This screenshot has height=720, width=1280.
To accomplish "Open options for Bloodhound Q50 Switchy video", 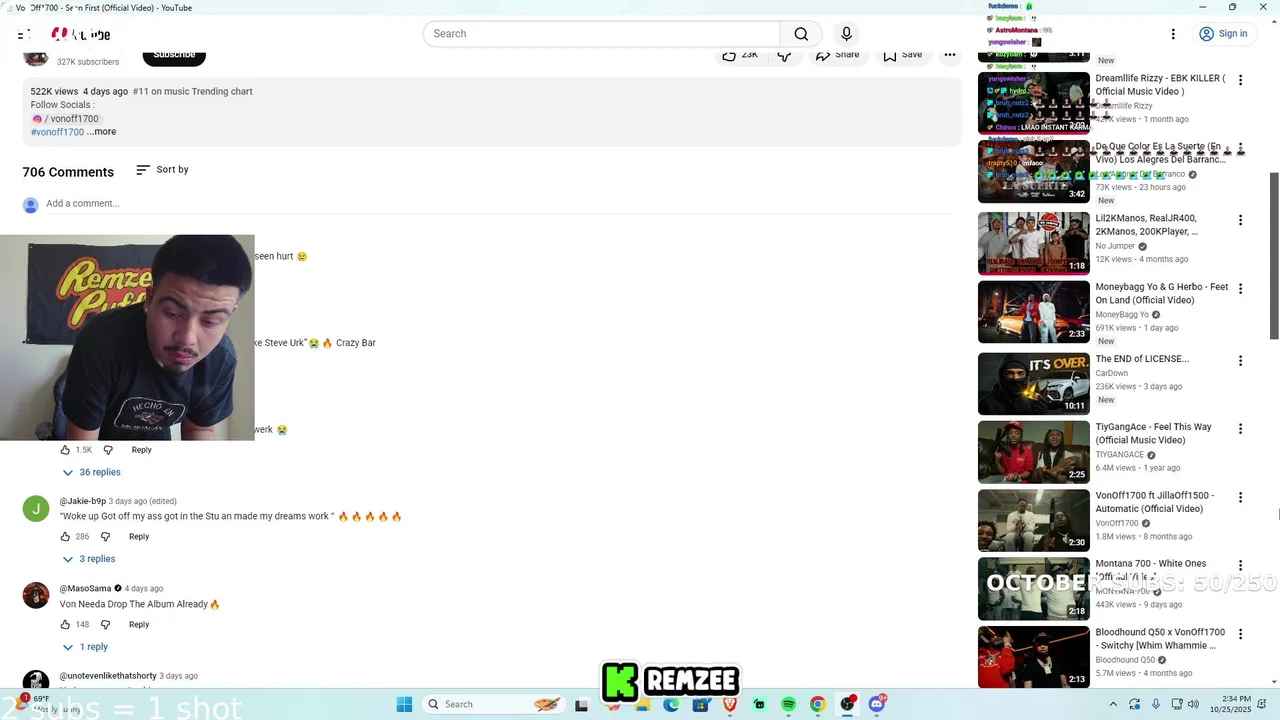I will pos(1240,635).
